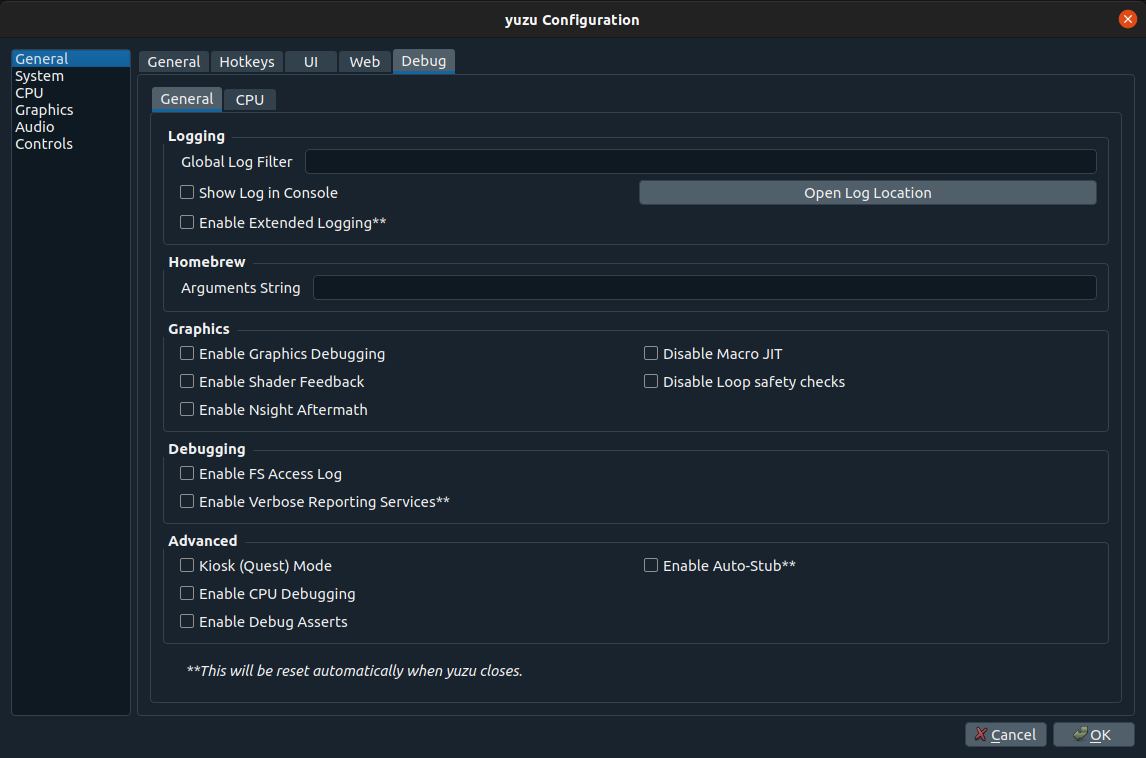The width and height of the screenshot is (1146, 758).
Task: Switch to the UI tab
Action: tap(311, 62)
